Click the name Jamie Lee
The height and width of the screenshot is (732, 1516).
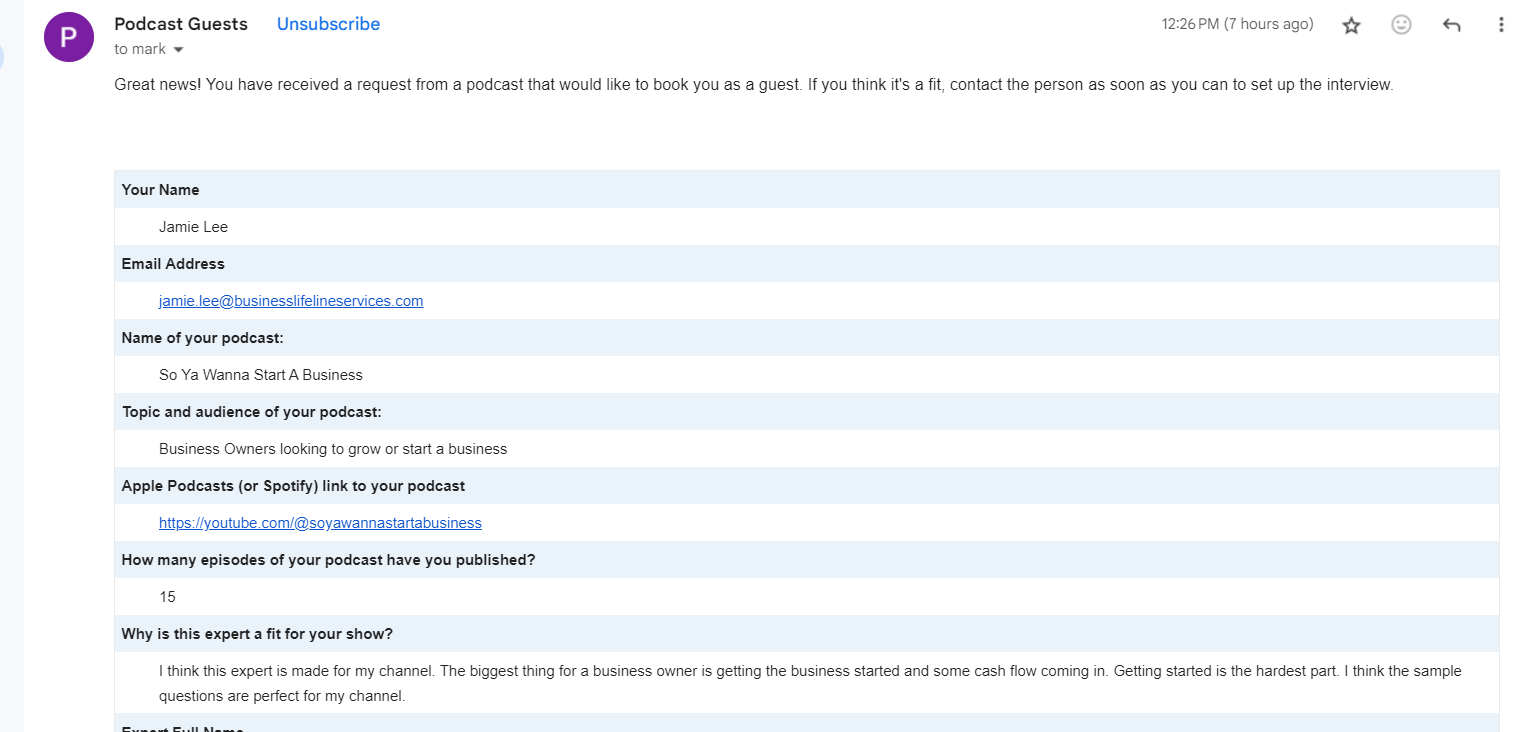(x=193, y=227)
